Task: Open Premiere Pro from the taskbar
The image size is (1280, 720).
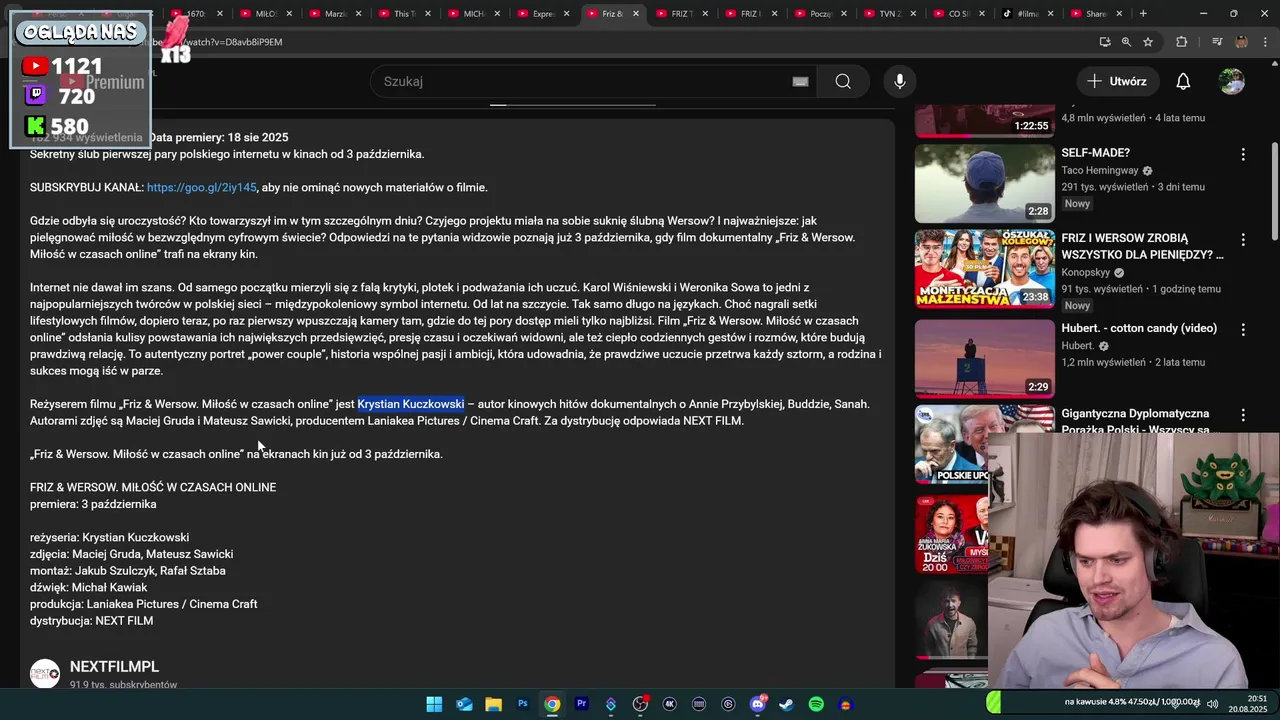Action: pos(581,704)
